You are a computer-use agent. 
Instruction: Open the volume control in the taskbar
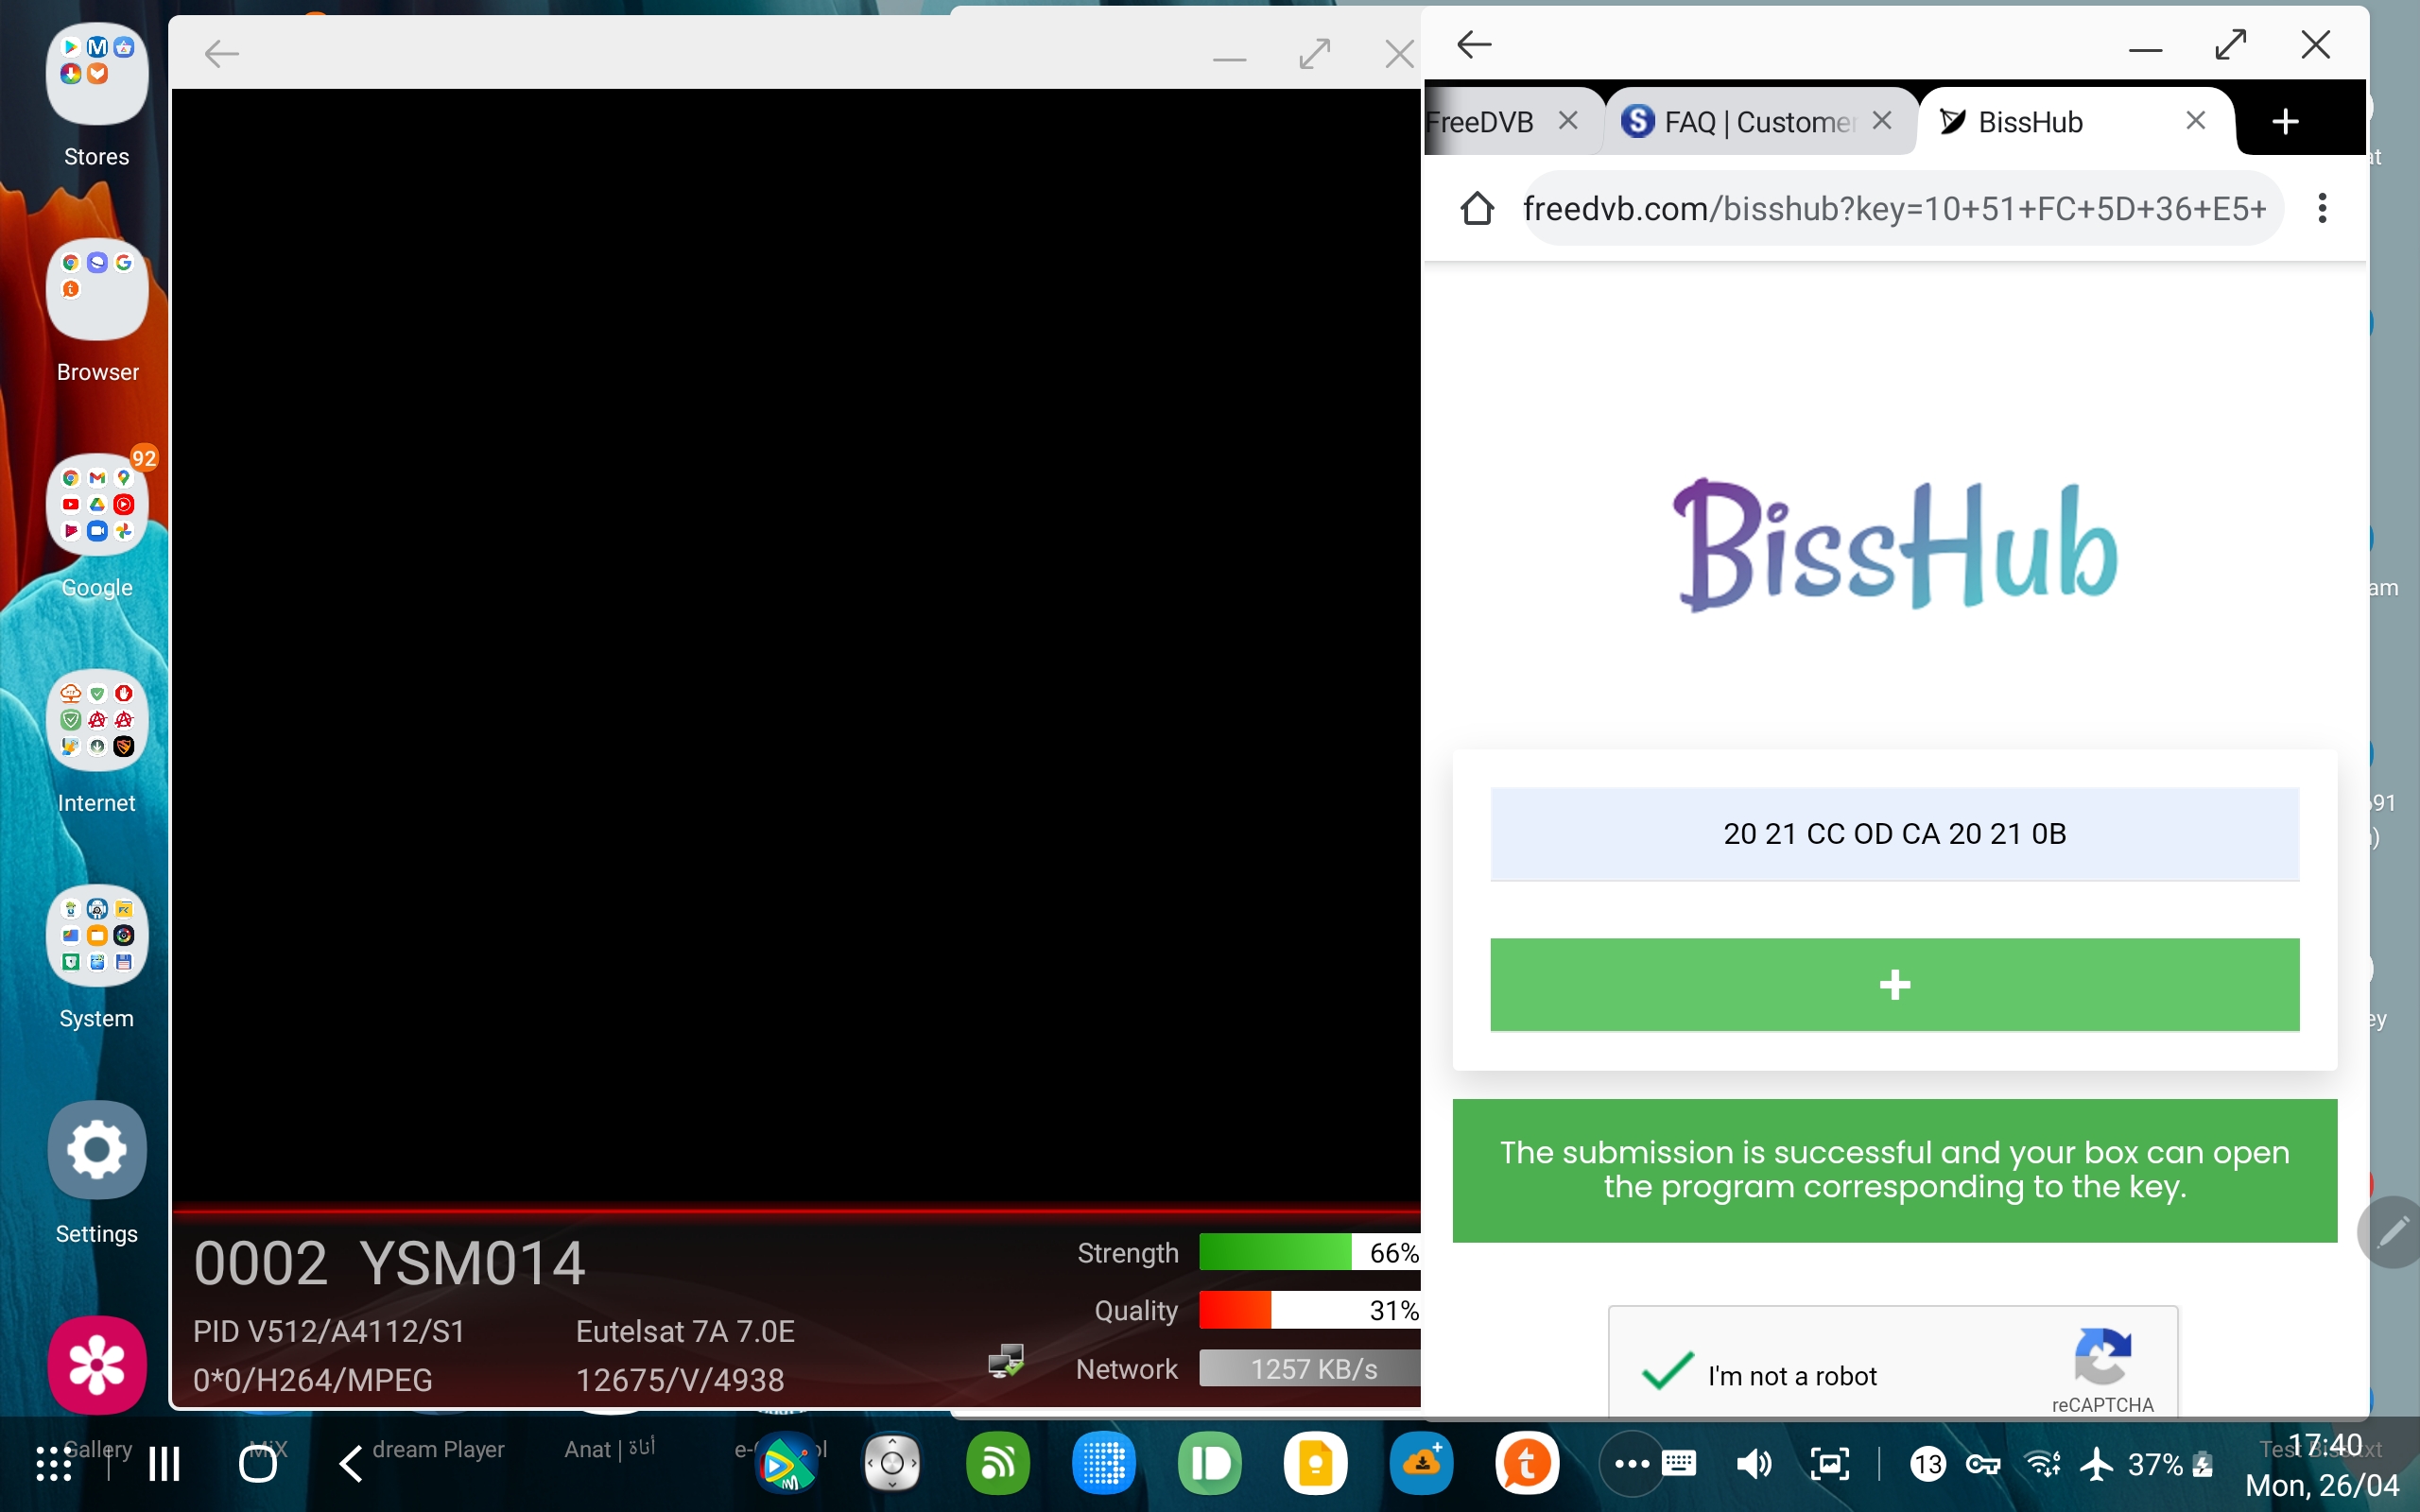(x=1754, y=1465)
